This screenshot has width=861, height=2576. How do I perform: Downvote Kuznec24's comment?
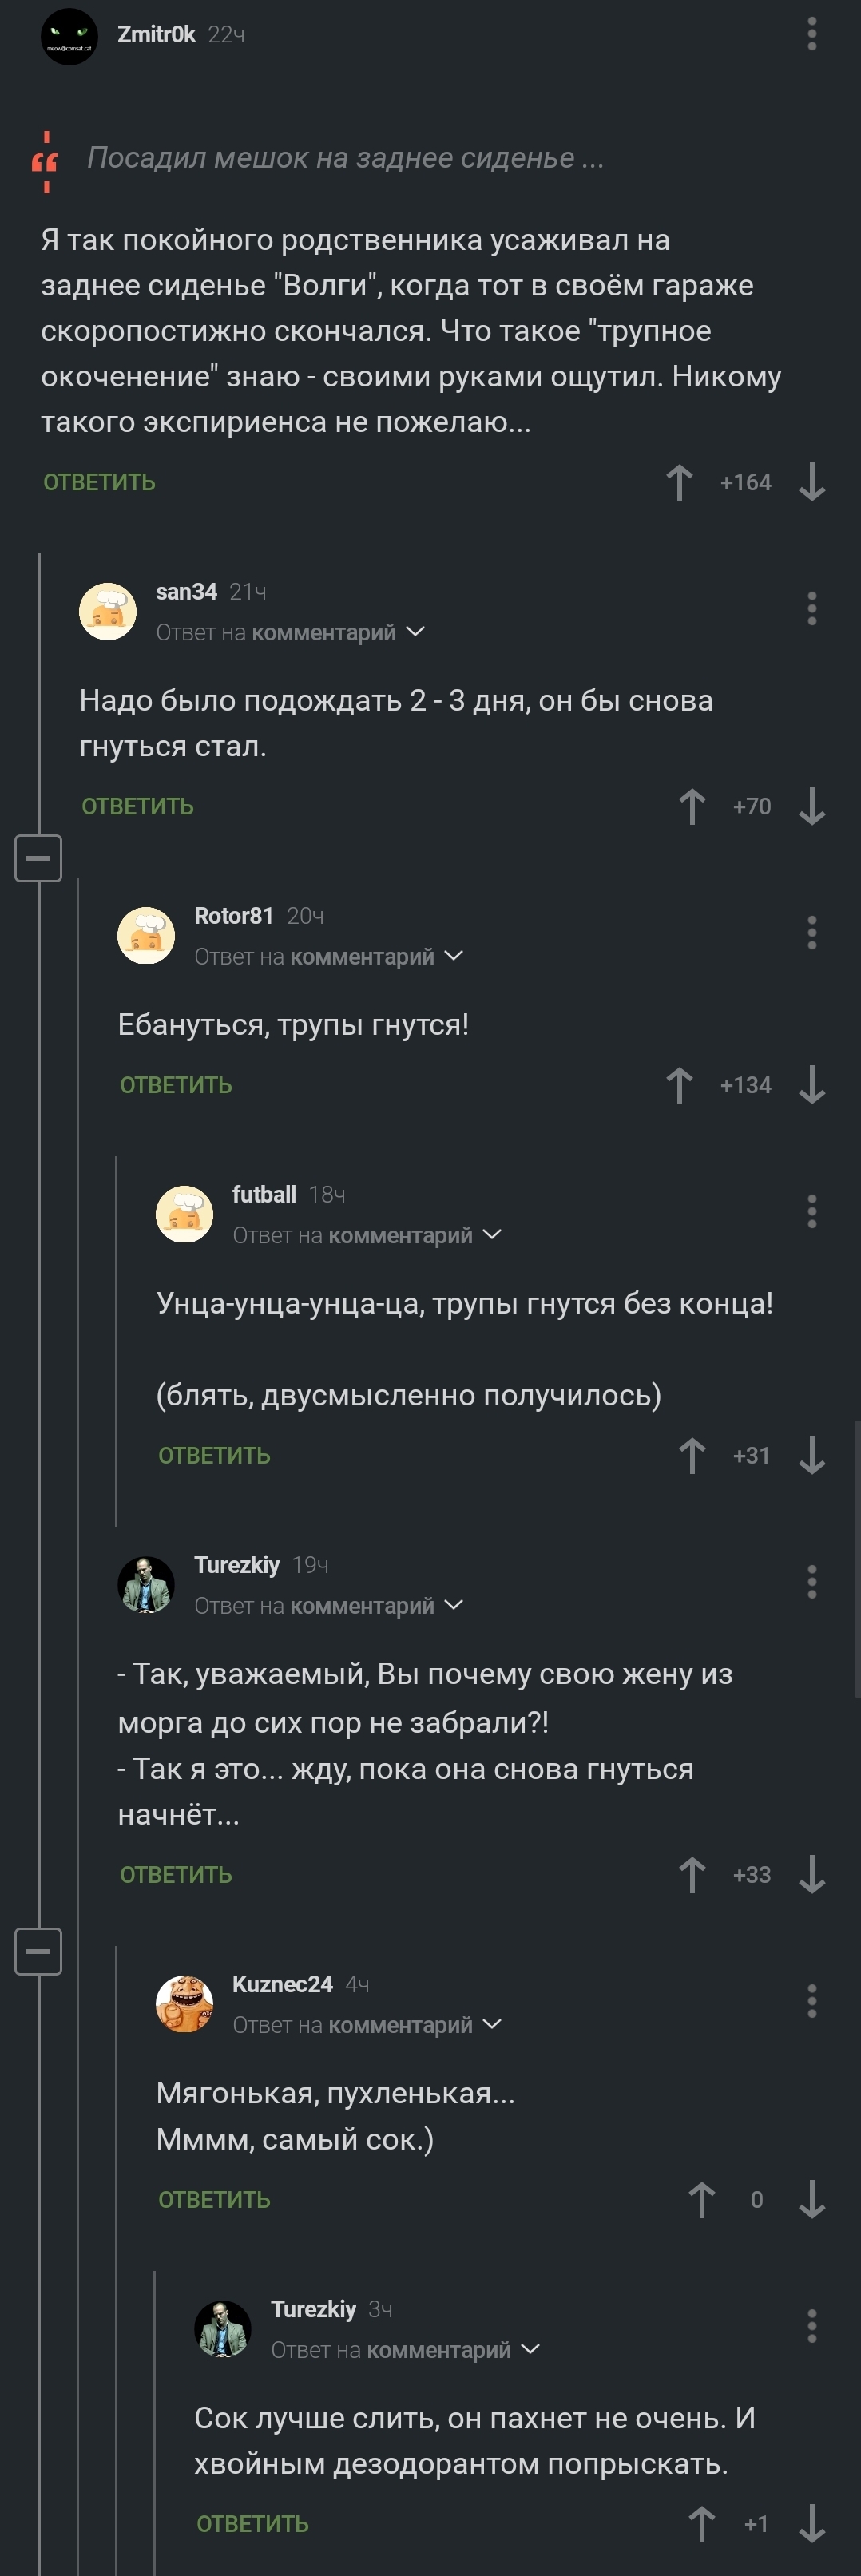pos(811,2199)
